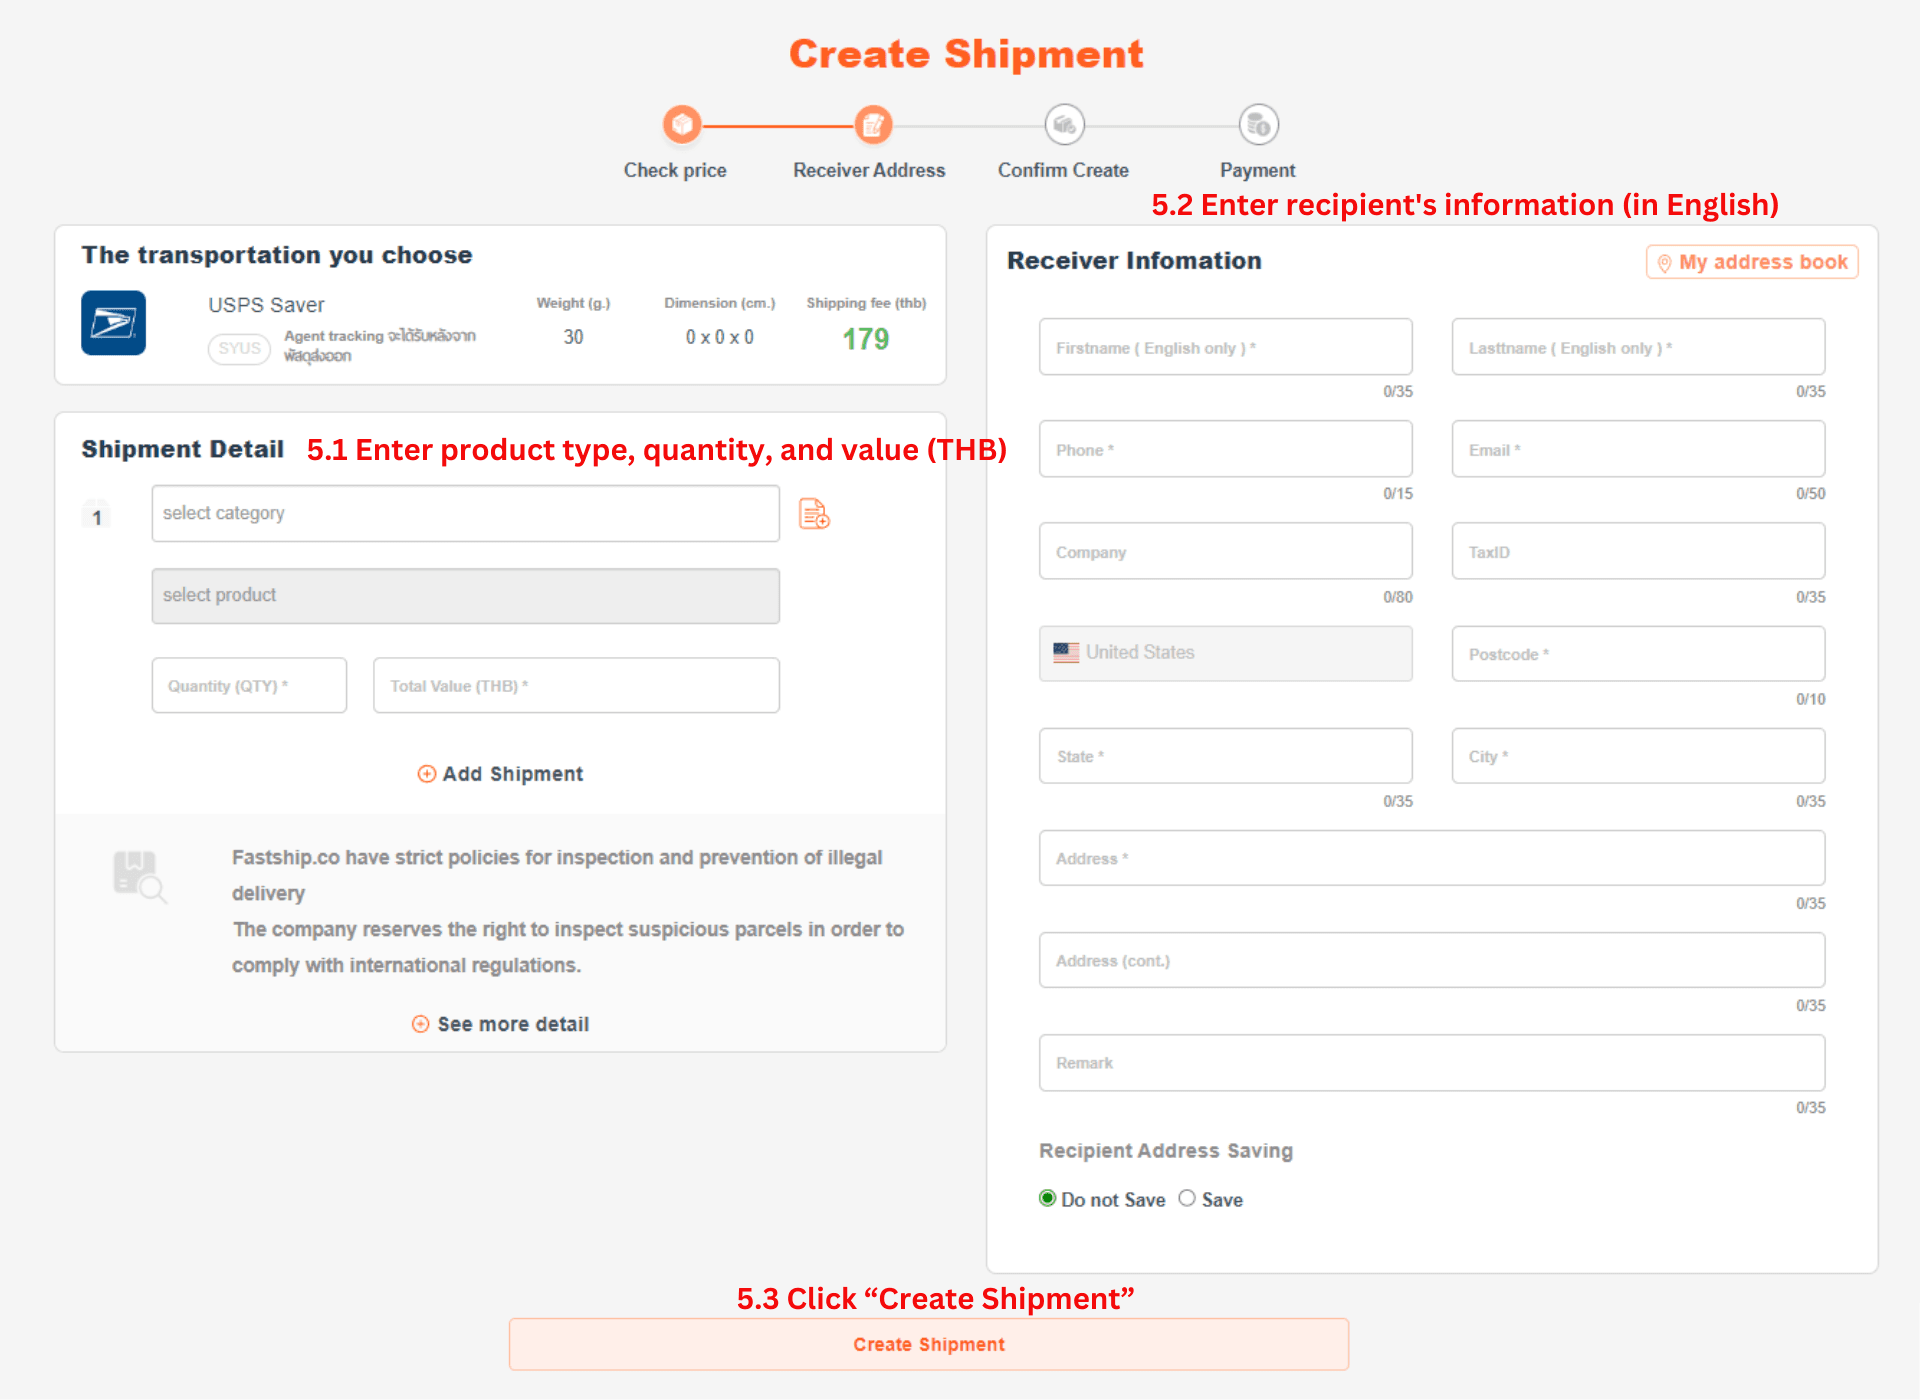Go to the Receiver Address step label
Viewport: 1920px width, 1400px height.
pyautogui.click(x=869, y=170)
